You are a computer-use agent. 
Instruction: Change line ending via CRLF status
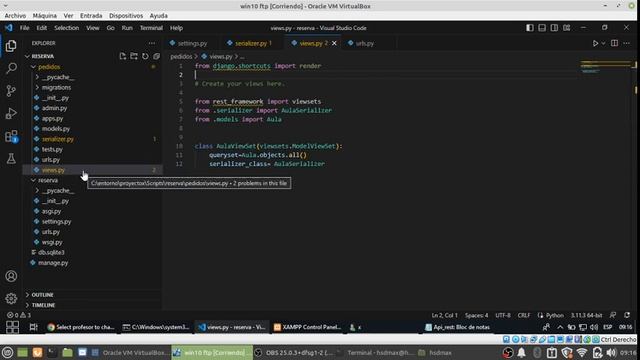click(524, 315)
